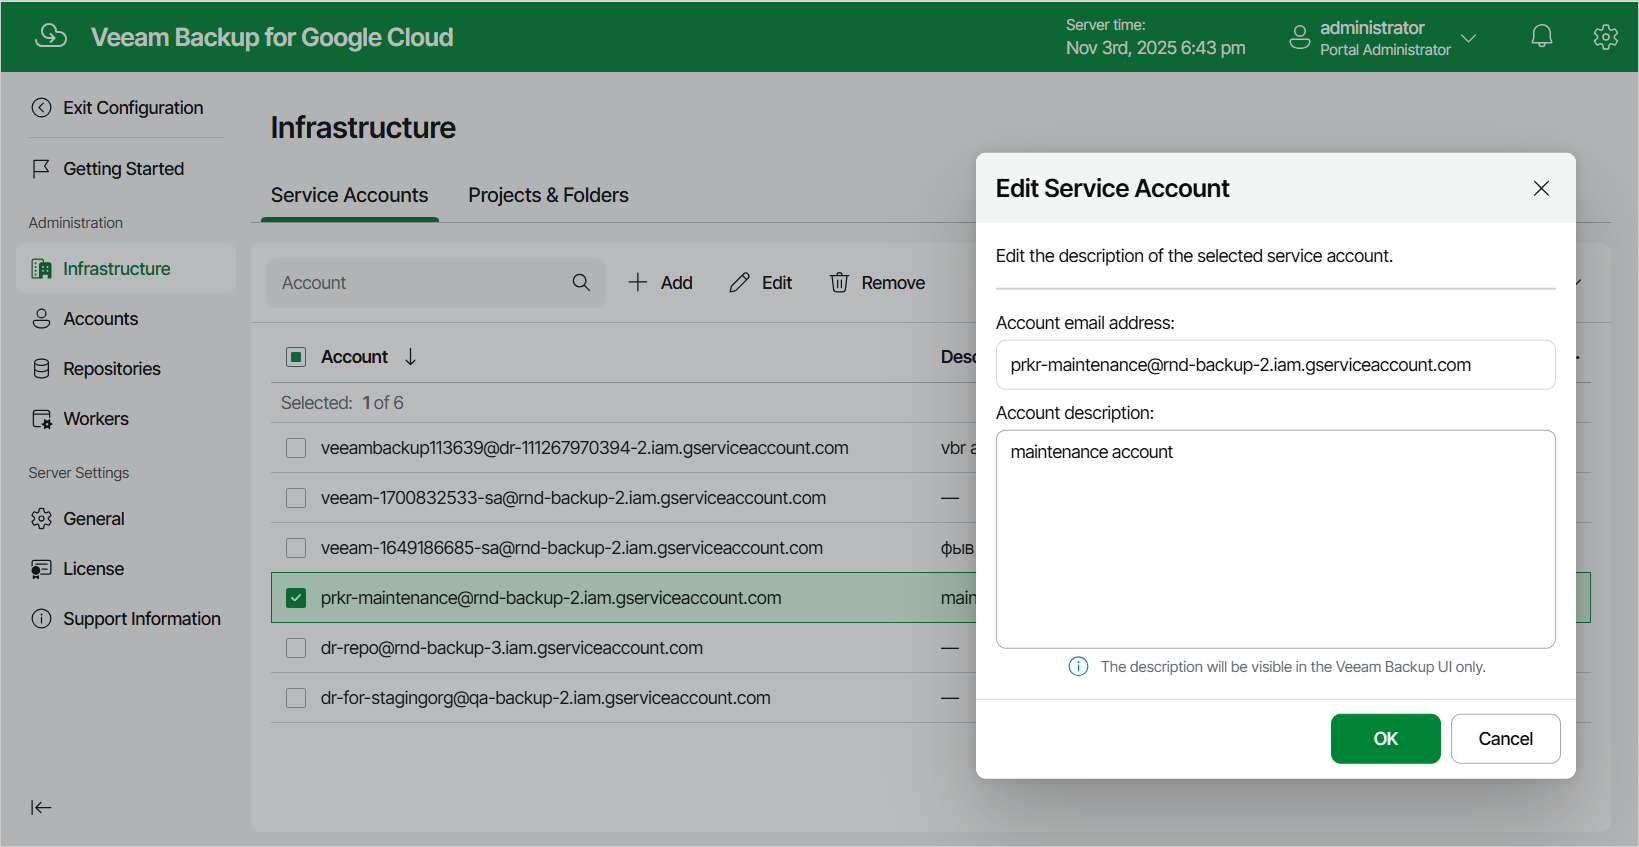Click the Account column header
This screenshot has width=1639, height=847.
[354, 357]
